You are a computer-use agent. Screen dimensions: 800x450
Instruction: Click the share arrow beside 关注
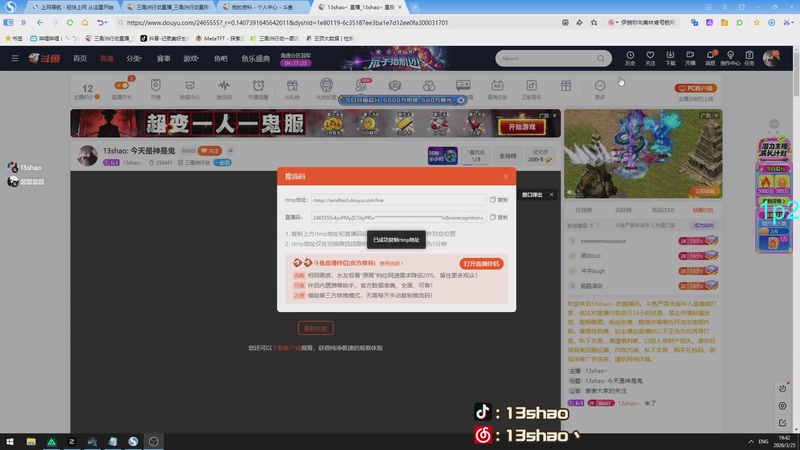click(x=231, y=151)
